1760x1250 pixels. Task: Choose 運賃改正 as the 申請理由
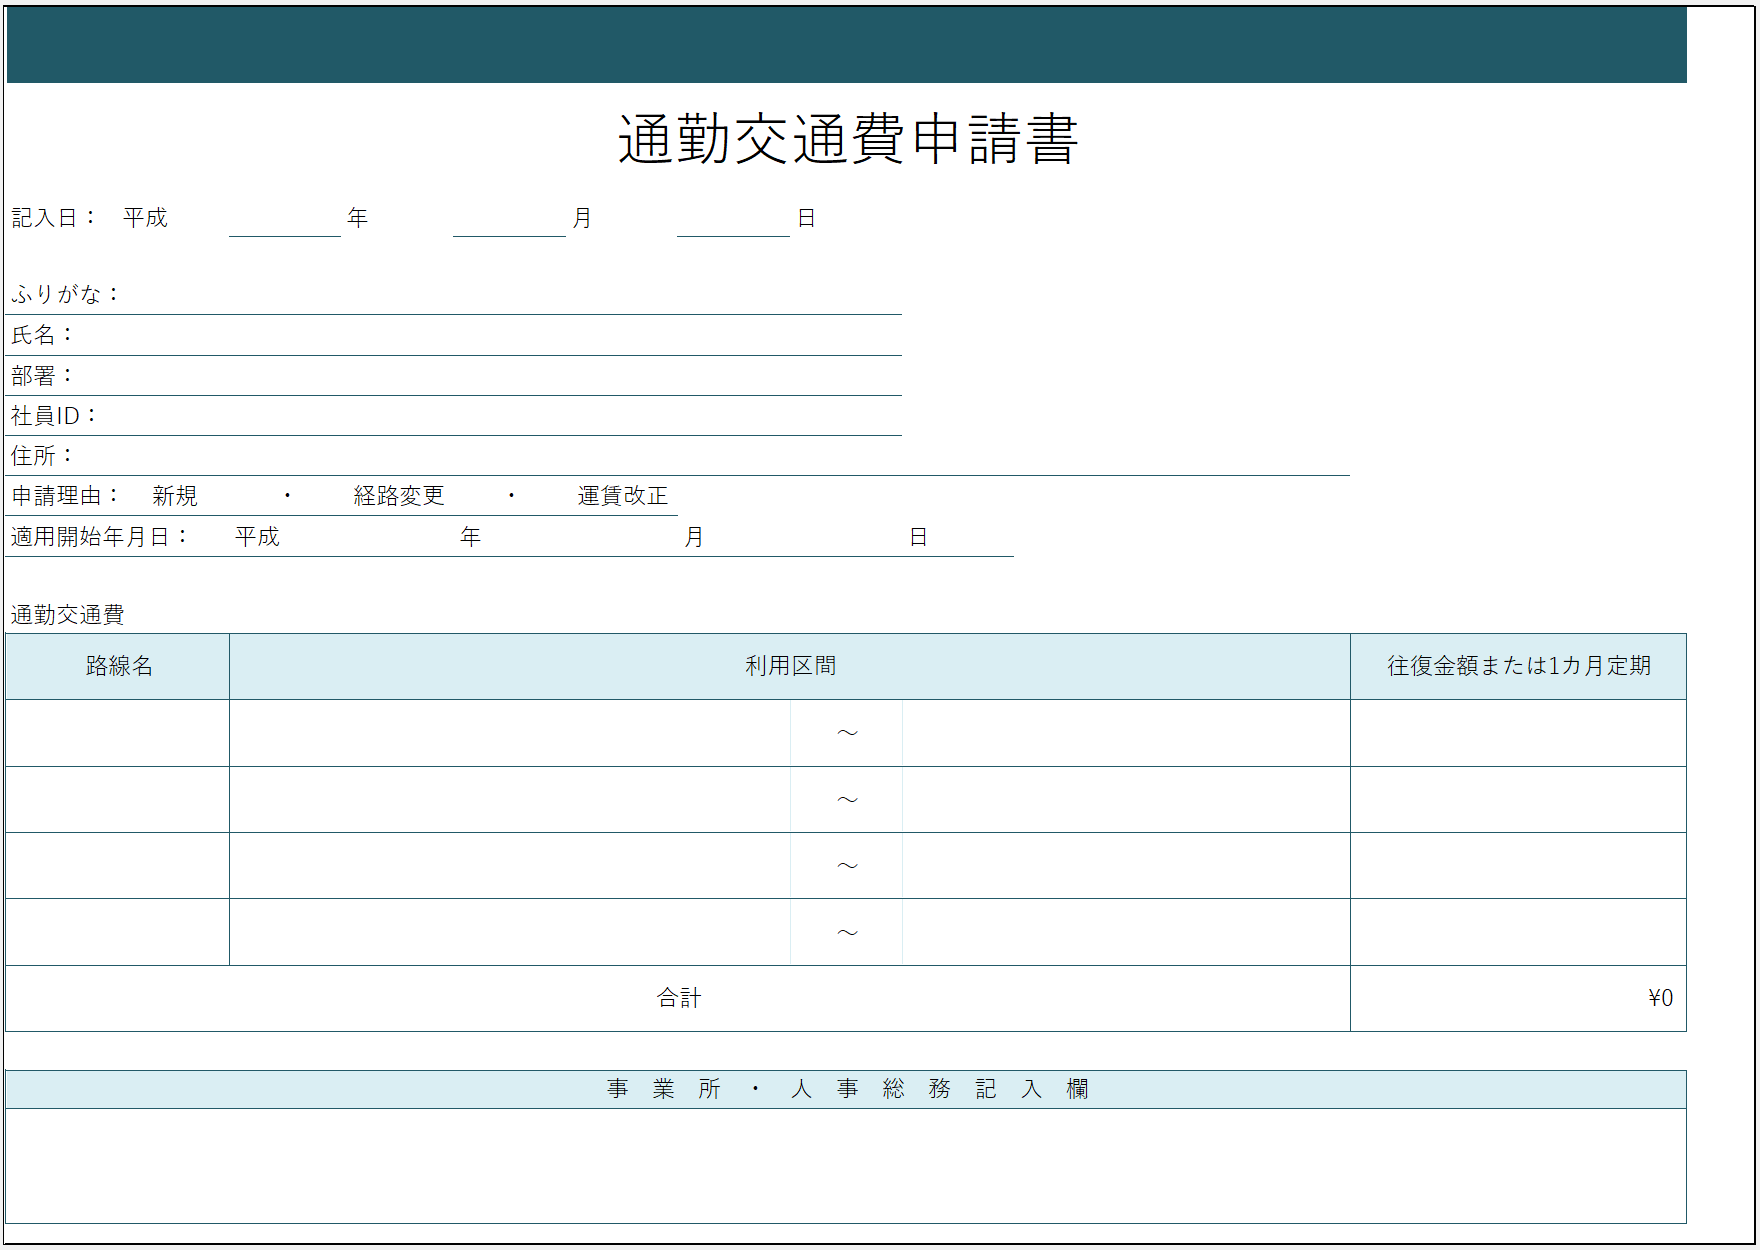coord(622,496)
